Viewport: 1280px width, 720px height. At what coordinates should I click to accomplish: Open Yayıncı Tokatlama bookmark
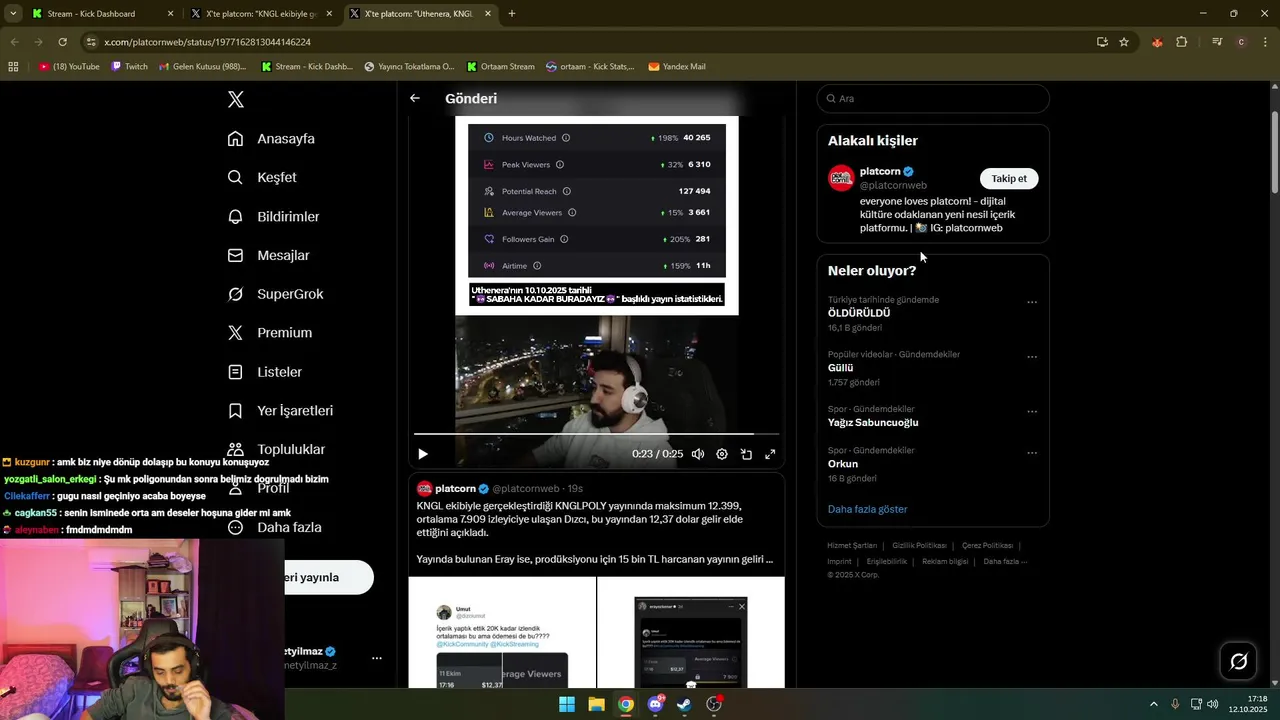click(x=409, y=67)
